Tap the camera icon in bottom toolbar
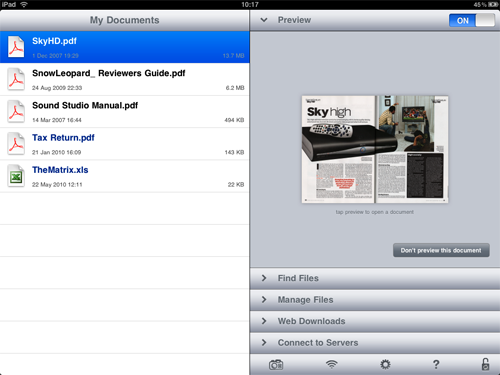The width and height of the screenshot is (500, 375). click(x=276, y=365)
